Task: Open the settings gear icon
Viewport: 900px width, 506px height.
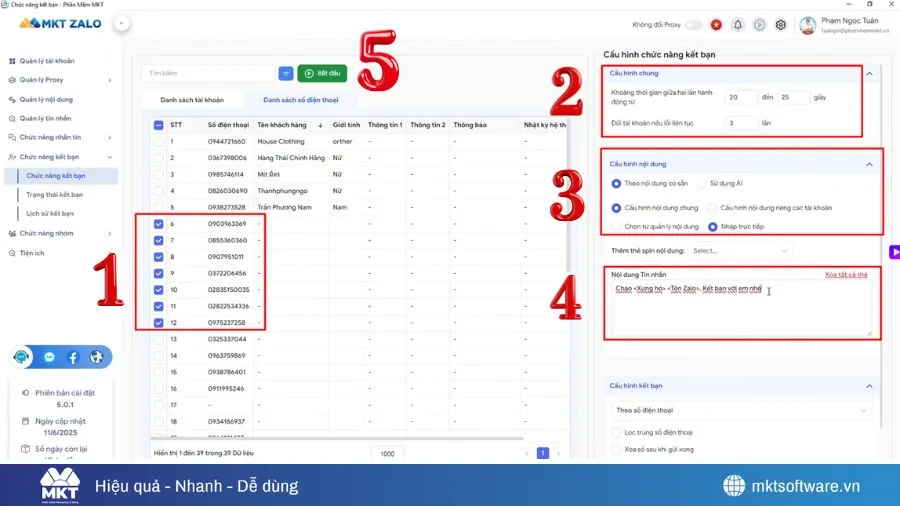Action: pyautogui.click(x=781, y=24)
